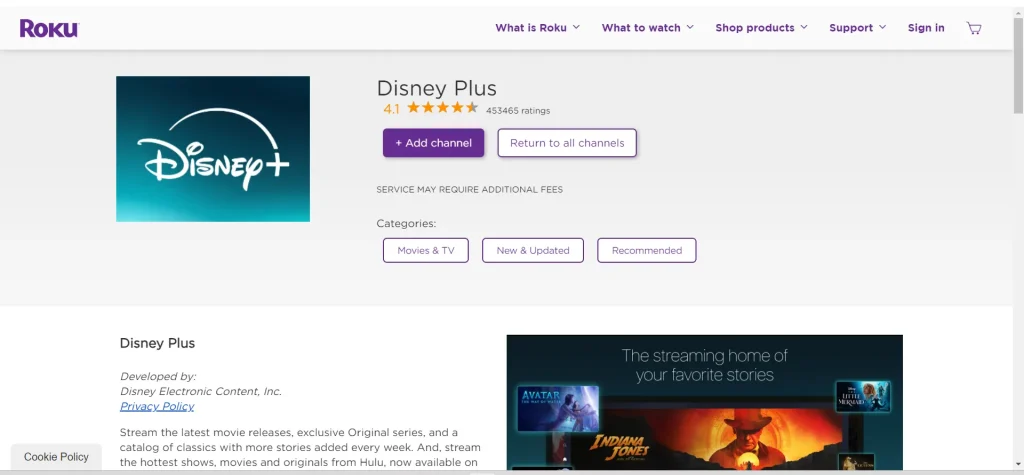
Task: Click SERVICE MAY REQUIRE ADDITIONAL FEES text
Action: click(470, 189)
